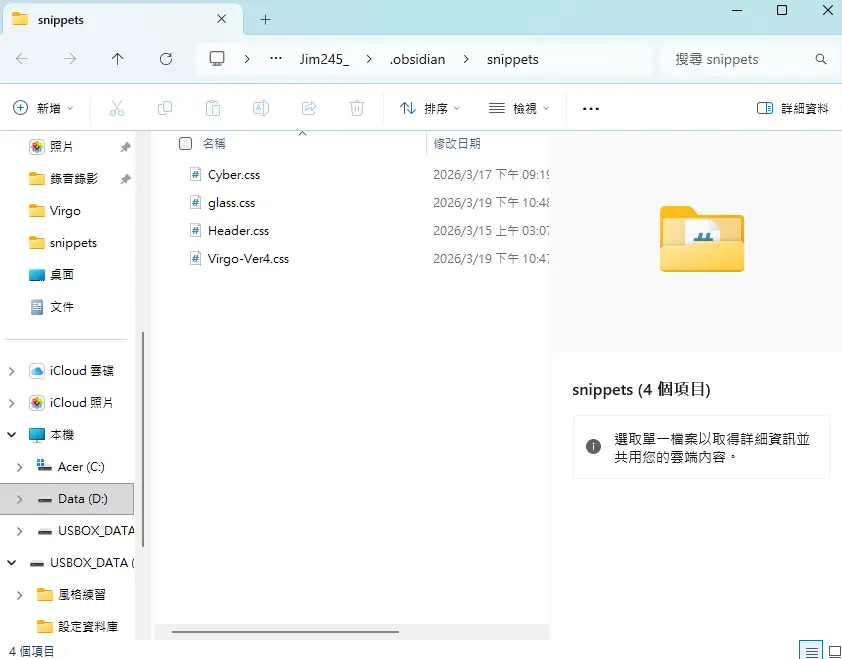Click .obsidian in the address breadcrumb

[419, 59]
